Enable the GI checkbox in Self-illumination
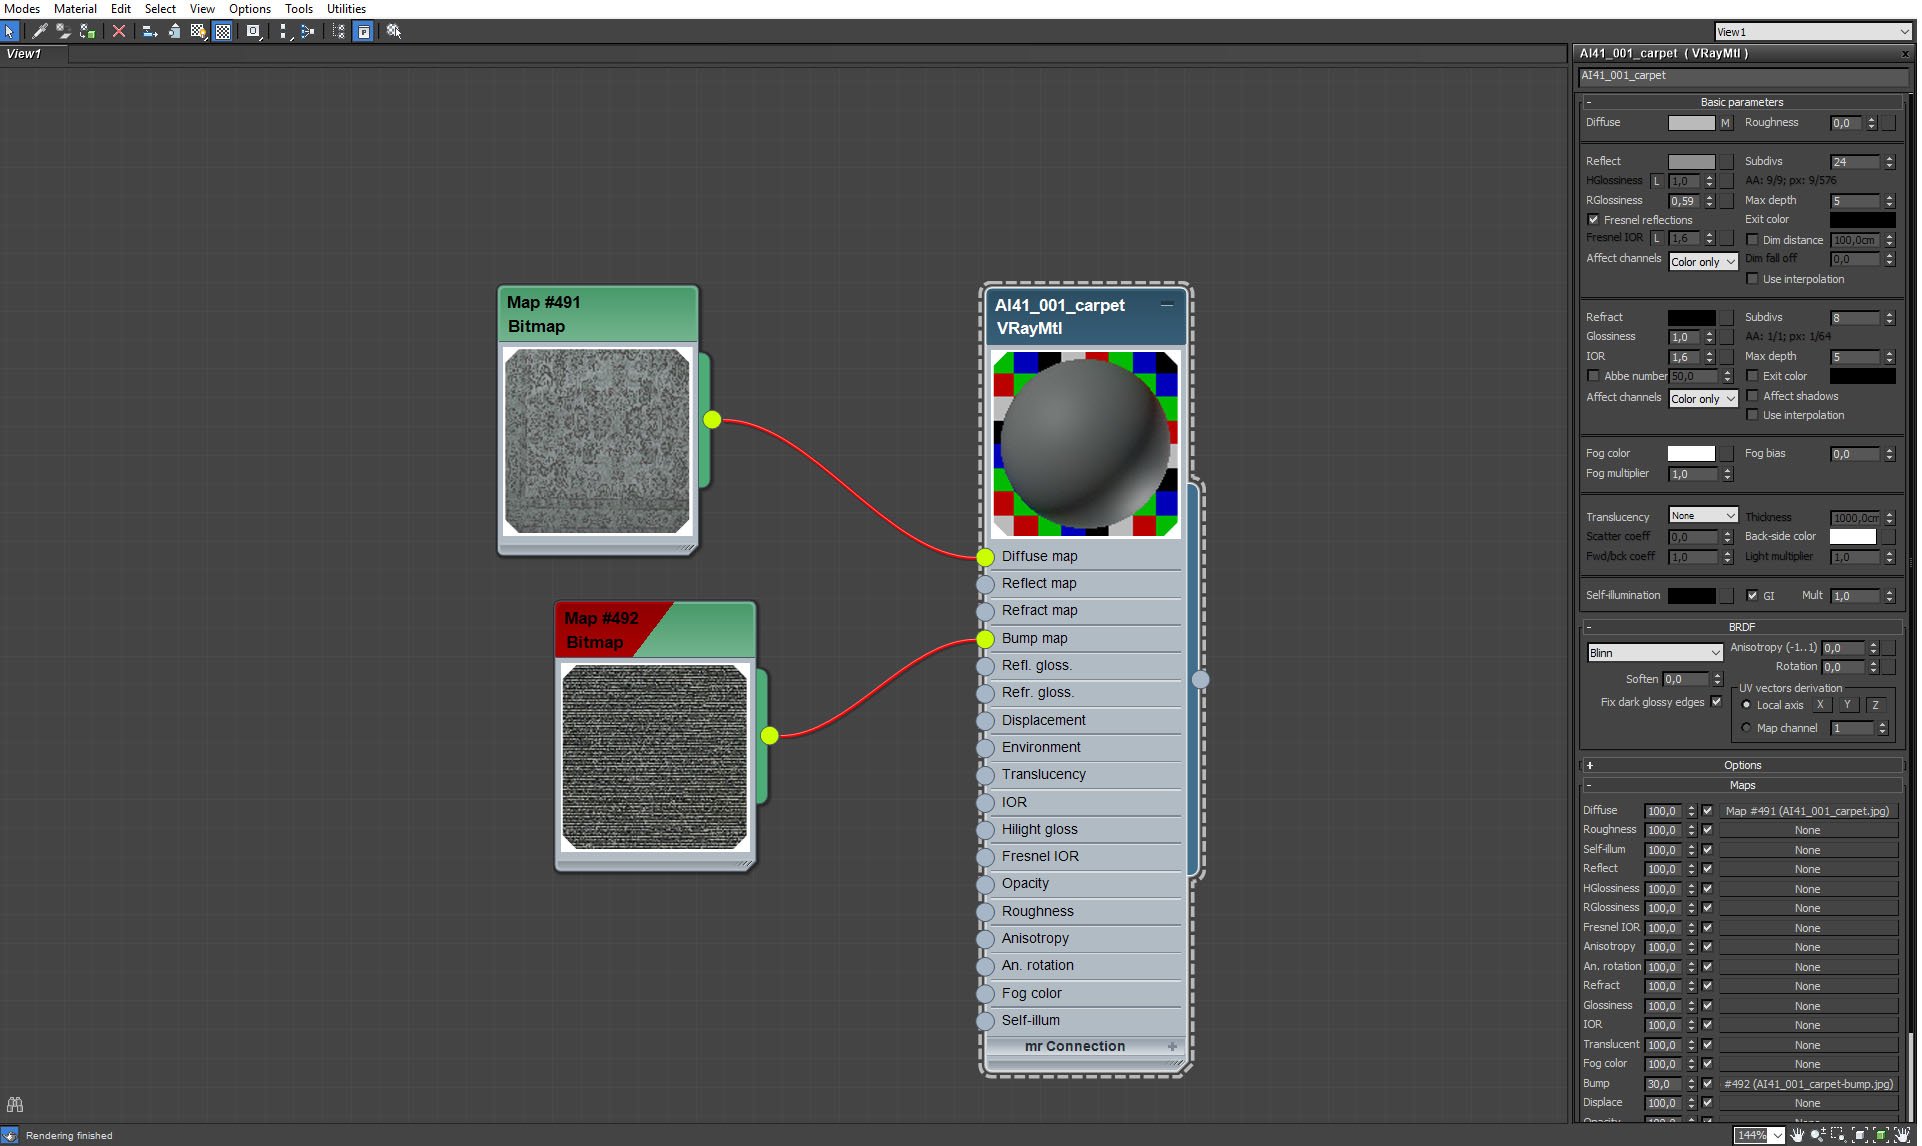This screenshot has height=1146, width=1922. click(1751, 595)
